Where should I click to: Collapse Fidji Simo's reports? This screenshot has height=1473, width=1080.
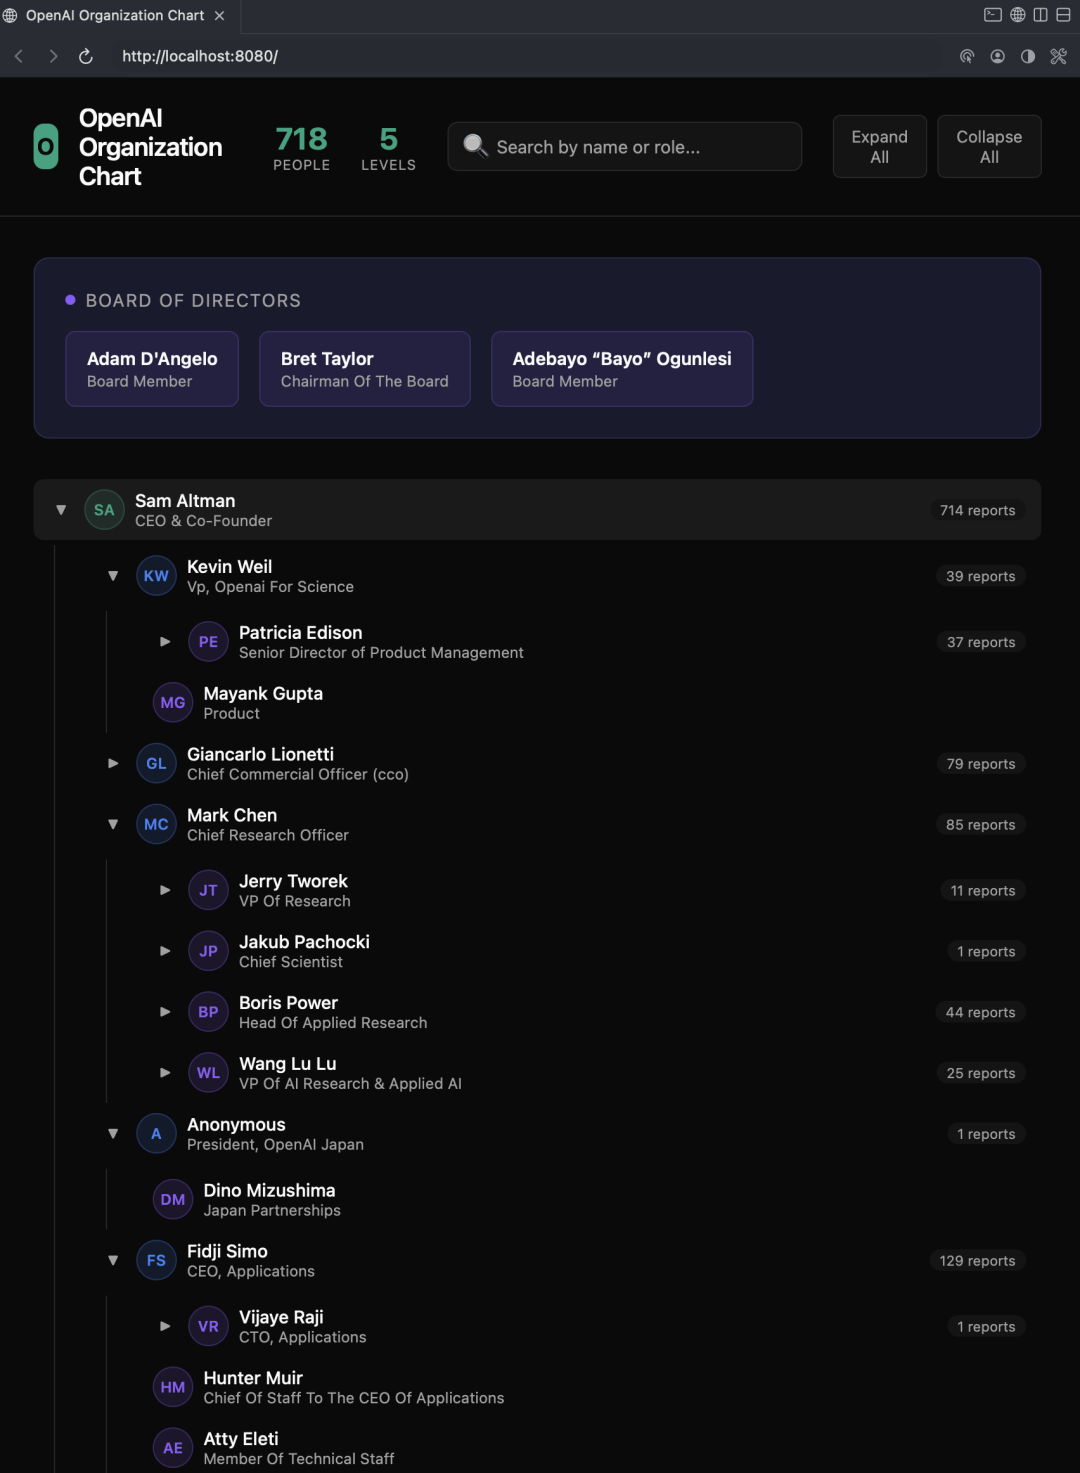coord(113,1261)
